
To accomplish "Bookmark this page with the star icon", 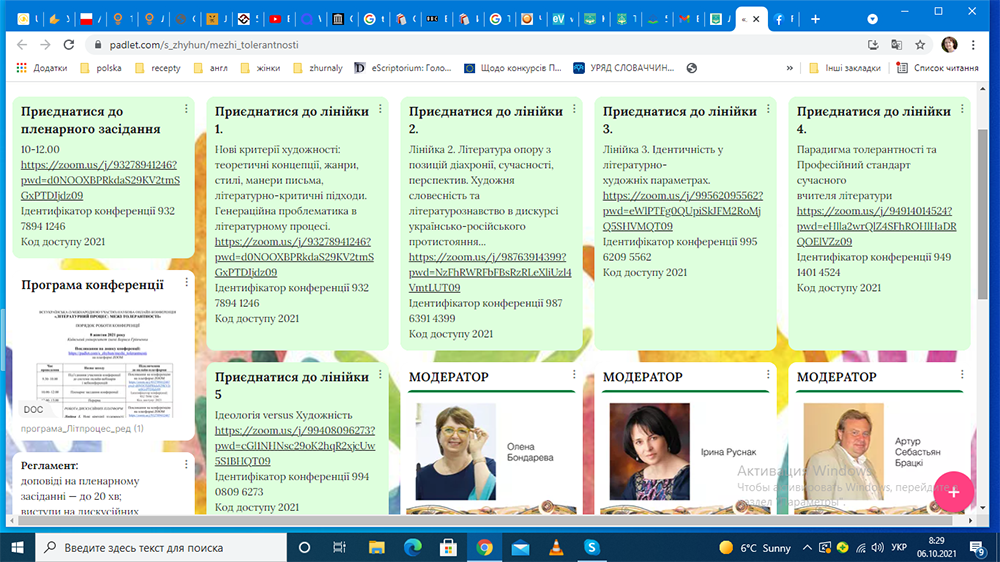I will (918, 45).
